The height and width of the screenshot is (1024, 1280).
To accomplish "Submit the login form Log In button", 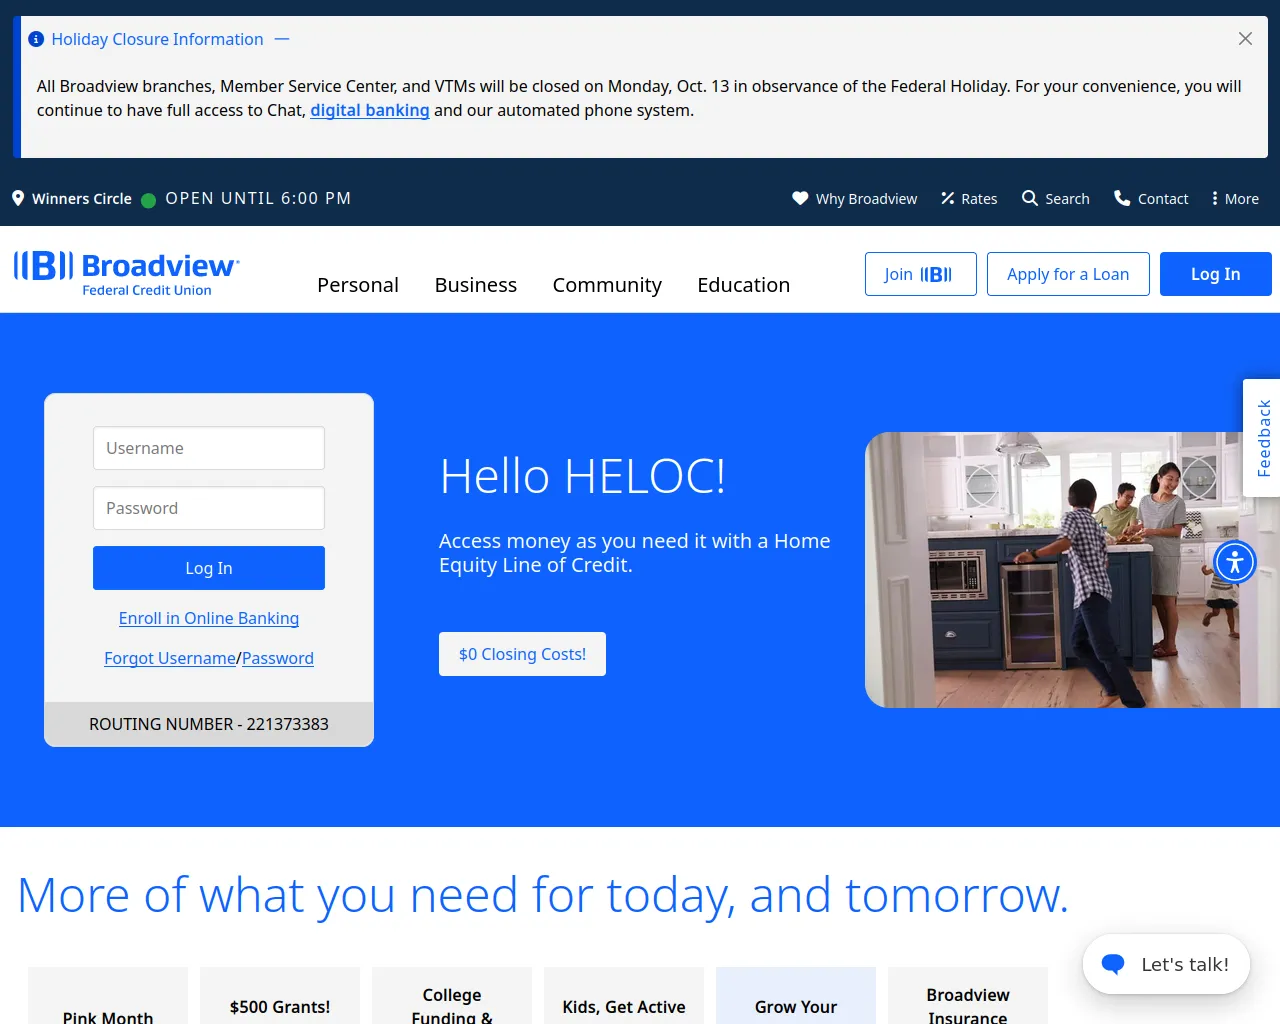I will pos(209,568).
